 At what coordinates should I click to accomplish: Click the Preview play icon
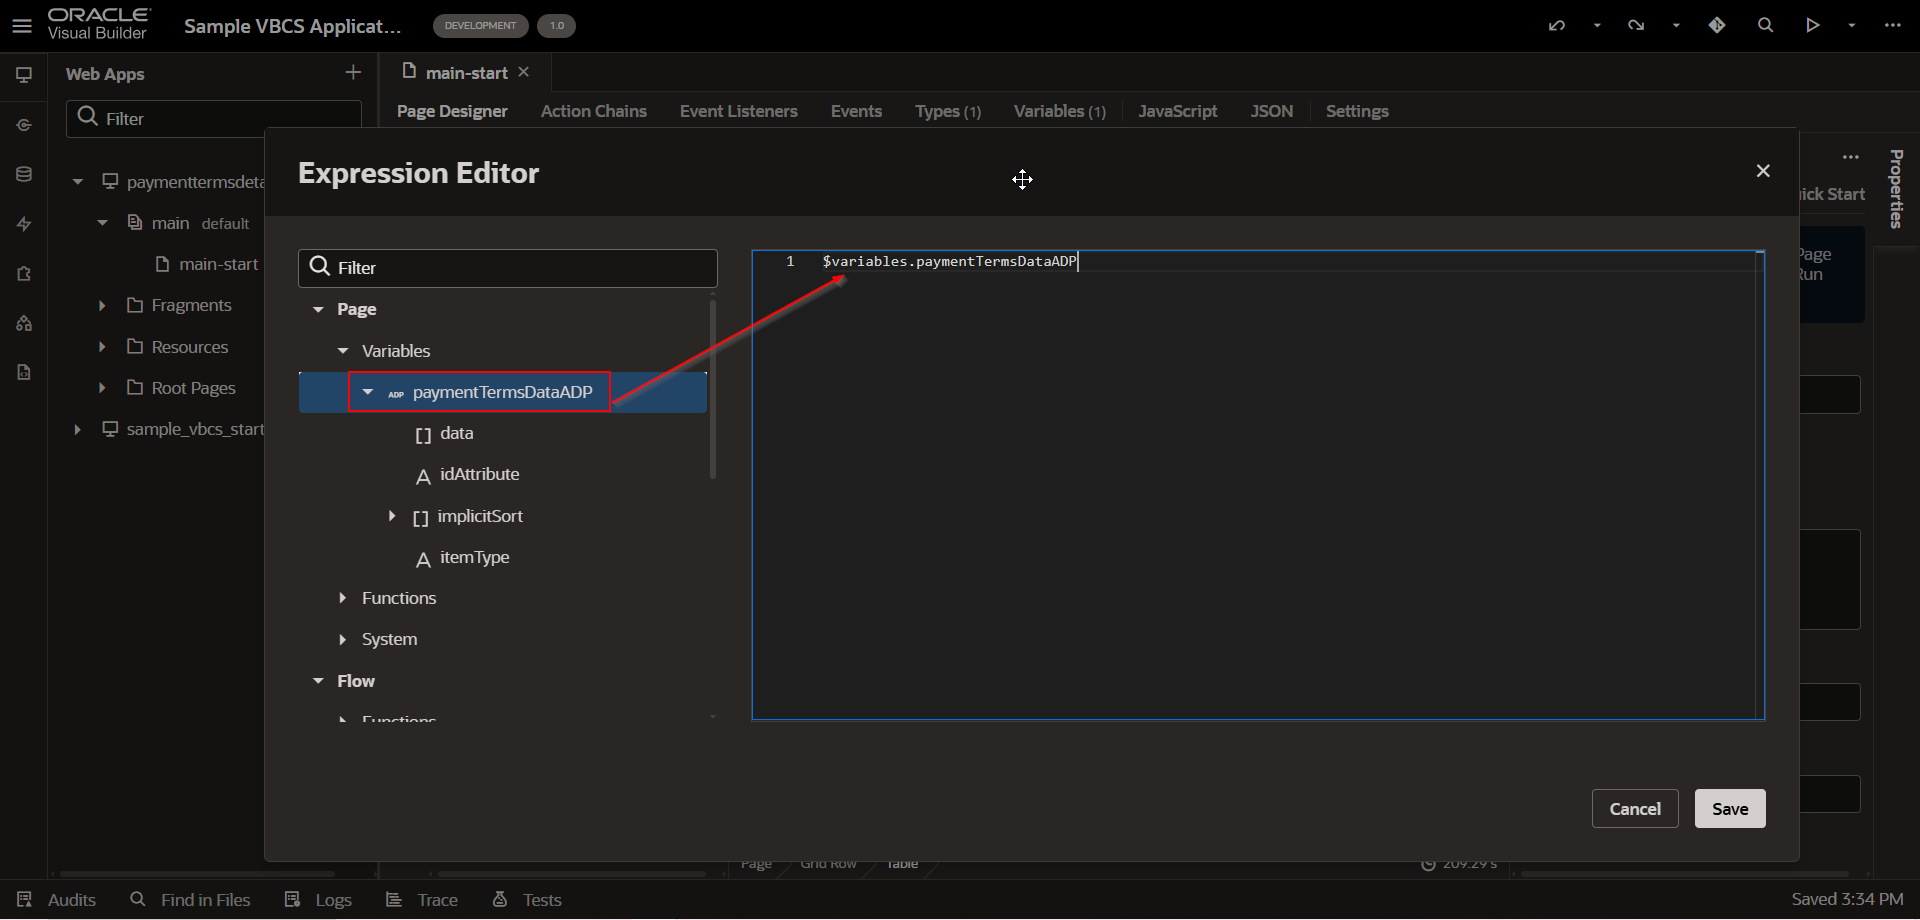point(1812,25)
